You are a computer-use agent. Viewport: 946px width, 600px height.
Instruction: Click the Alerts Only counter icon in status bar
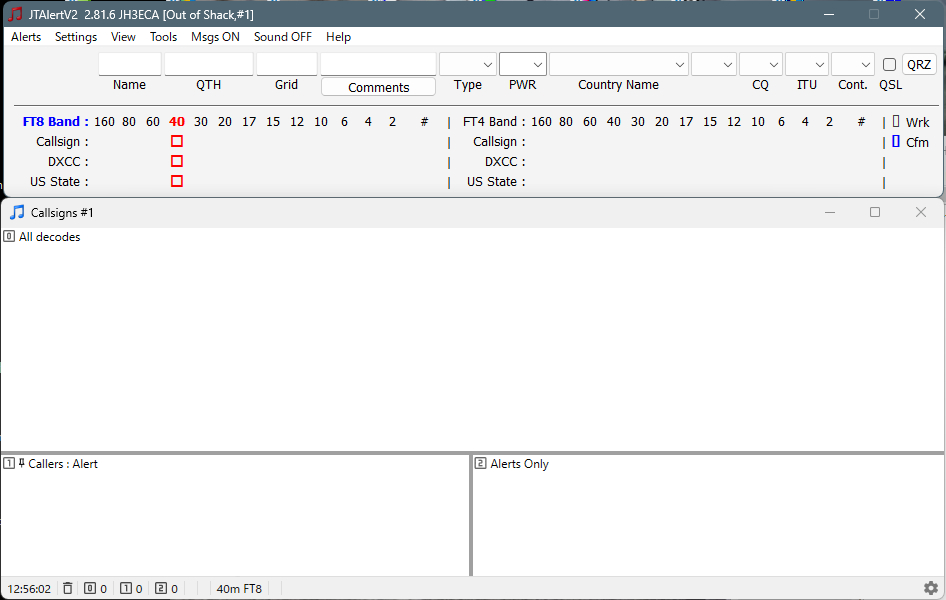pyautogui.click(x=161, y=589)
